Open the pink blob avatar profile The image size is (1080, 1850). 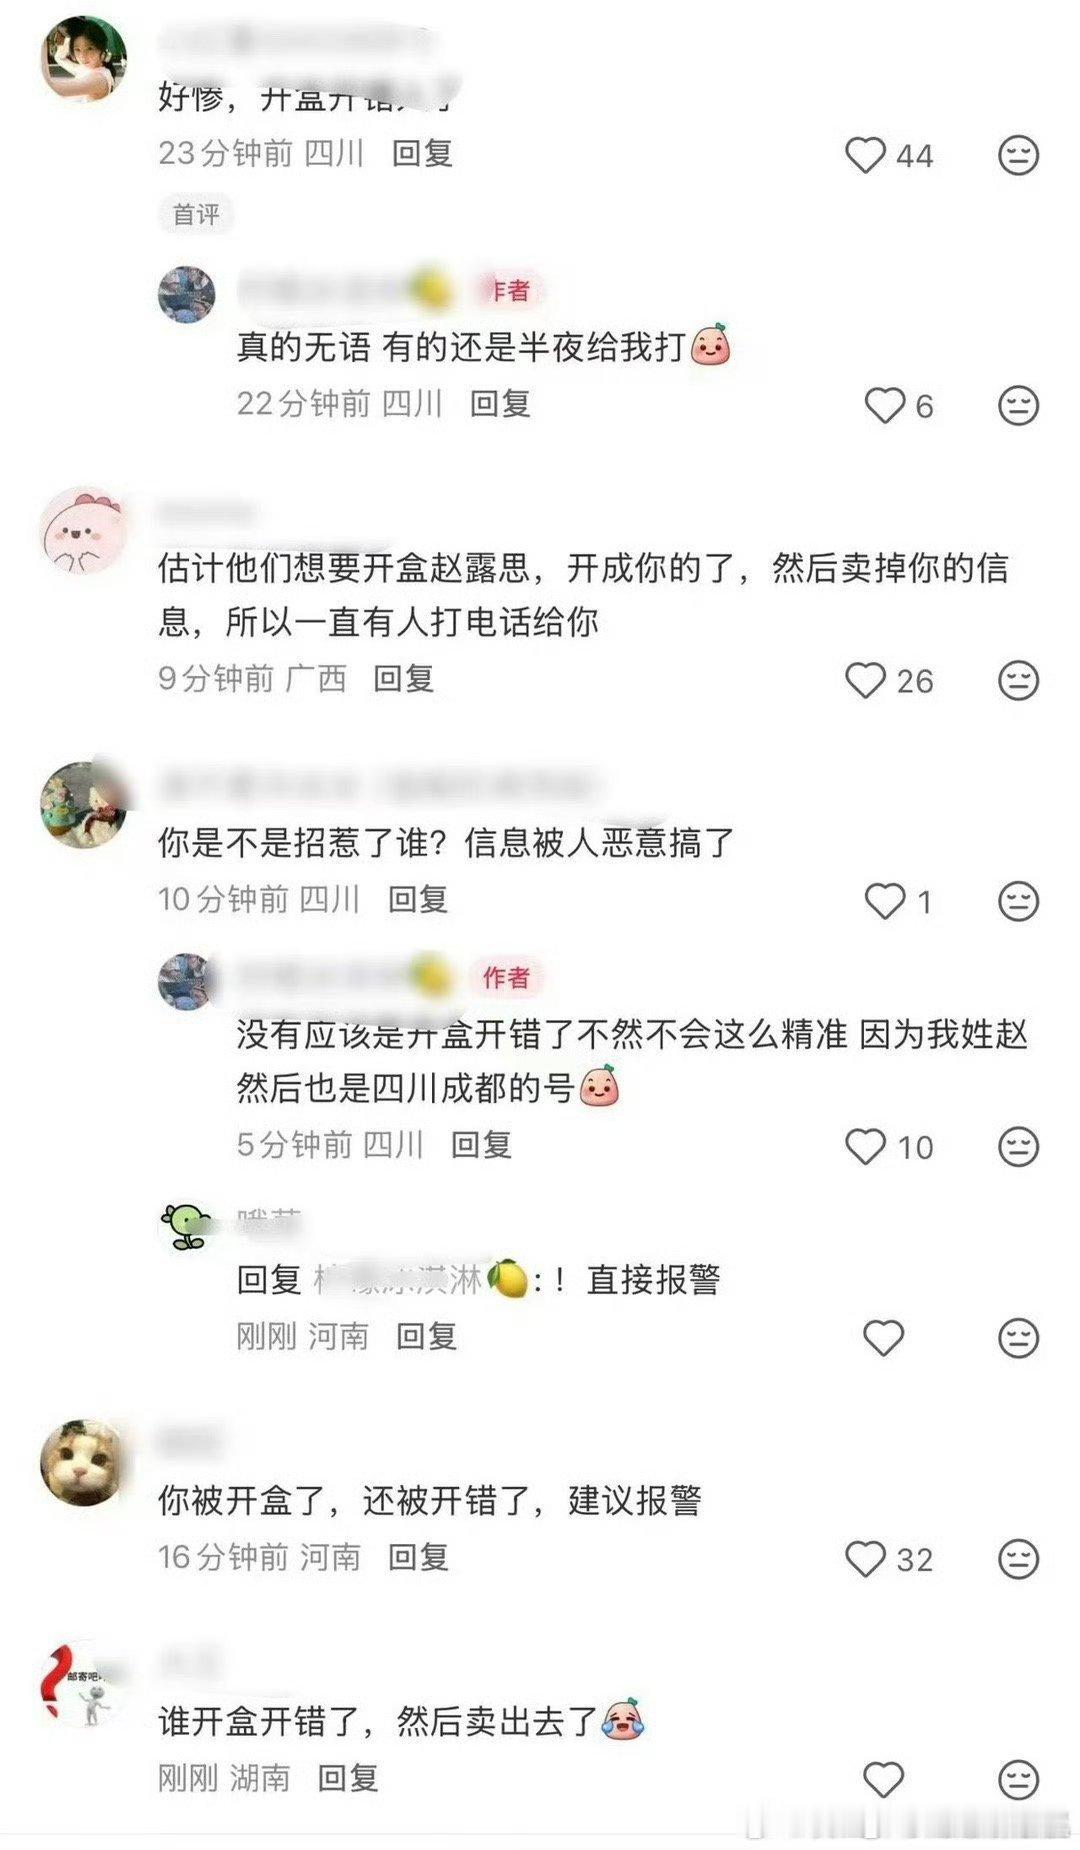83,532
